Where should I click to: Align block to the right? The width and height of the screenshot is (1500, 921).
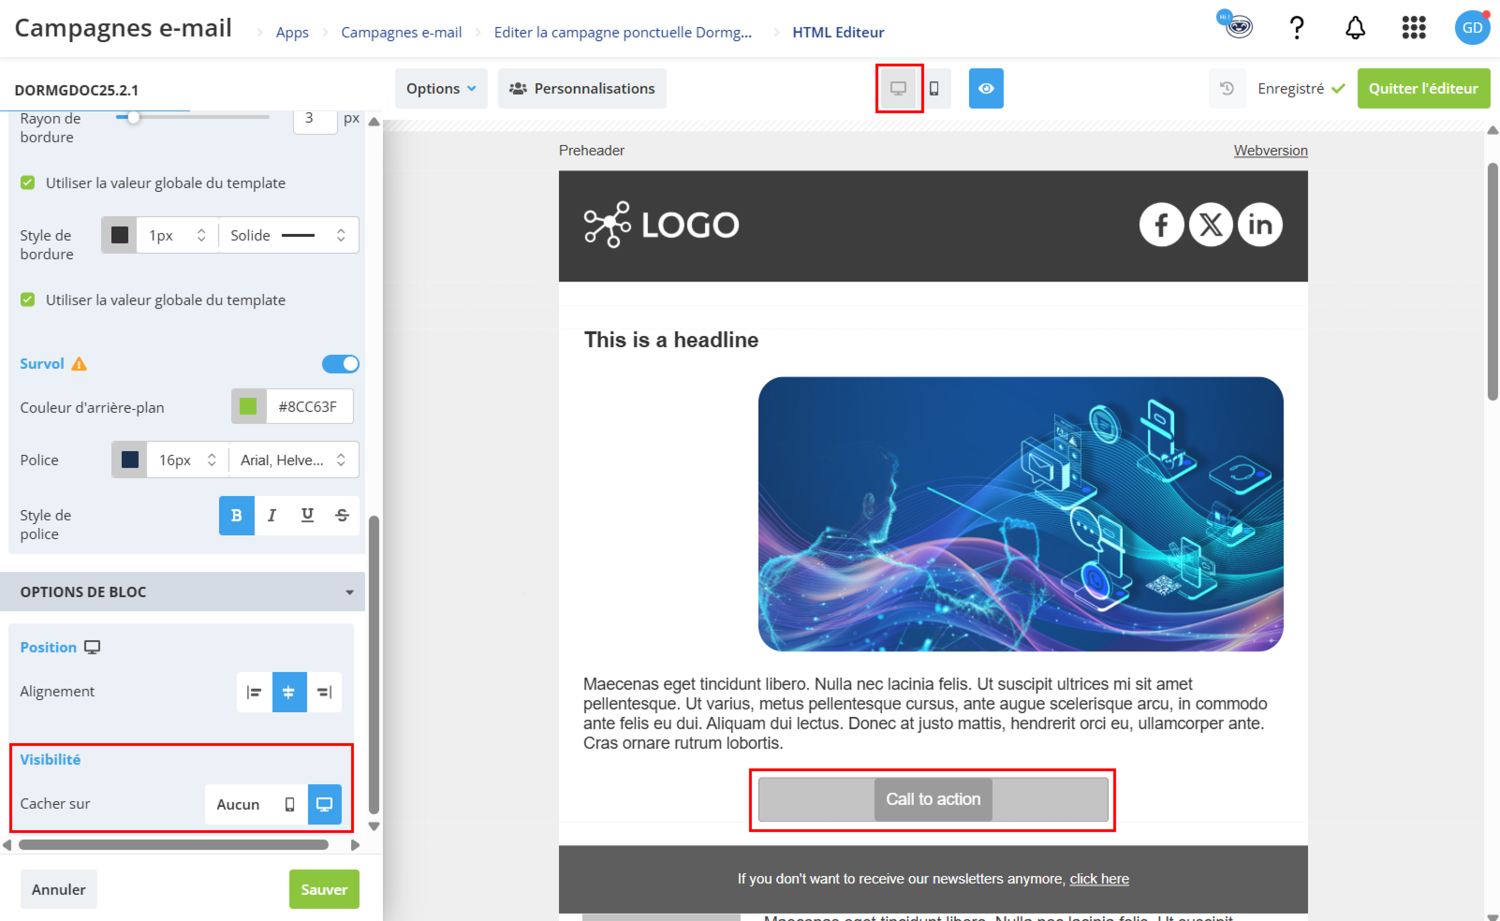pyautogui.click(x=324, y=692)
